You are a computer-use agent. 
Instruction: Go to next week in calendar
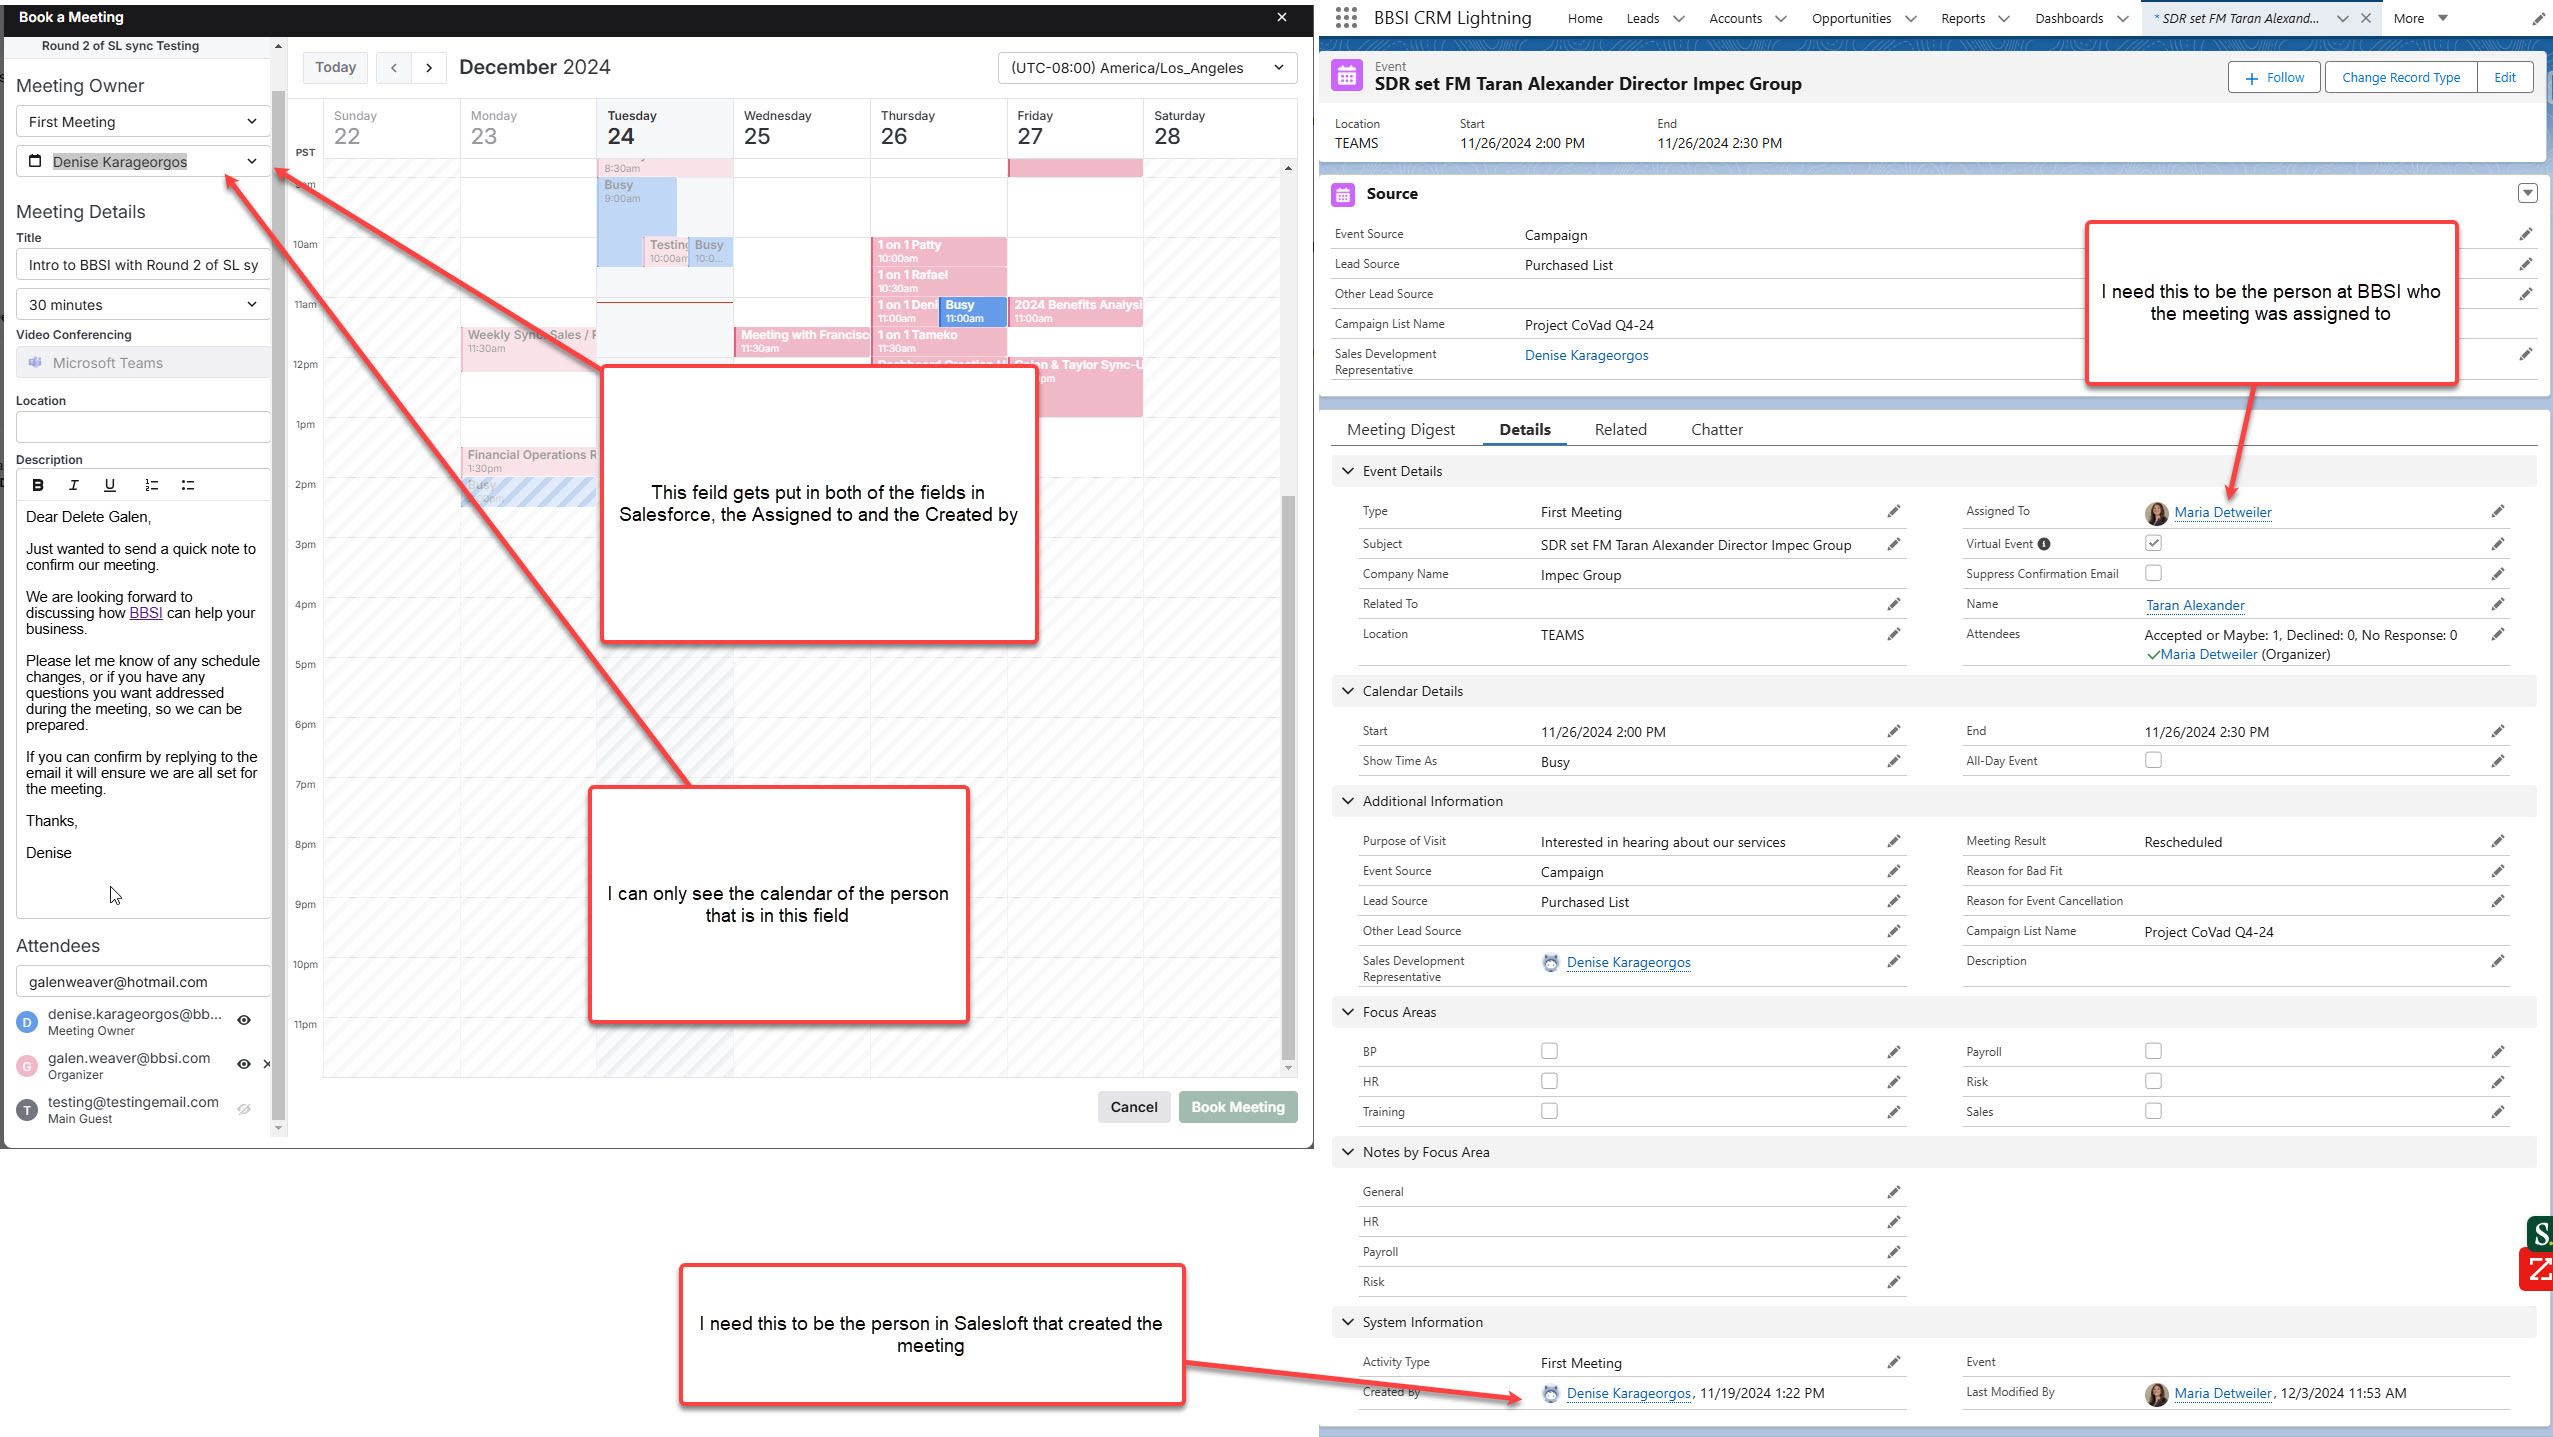coord(429,68)
